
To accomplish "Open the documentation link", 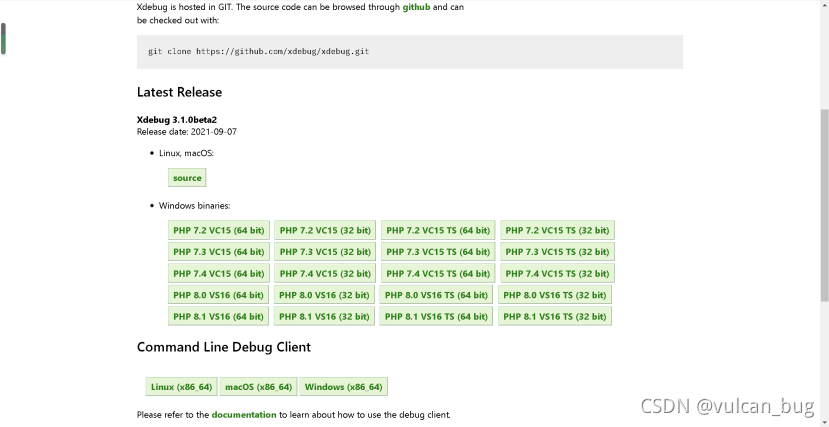I will [244, 415].
